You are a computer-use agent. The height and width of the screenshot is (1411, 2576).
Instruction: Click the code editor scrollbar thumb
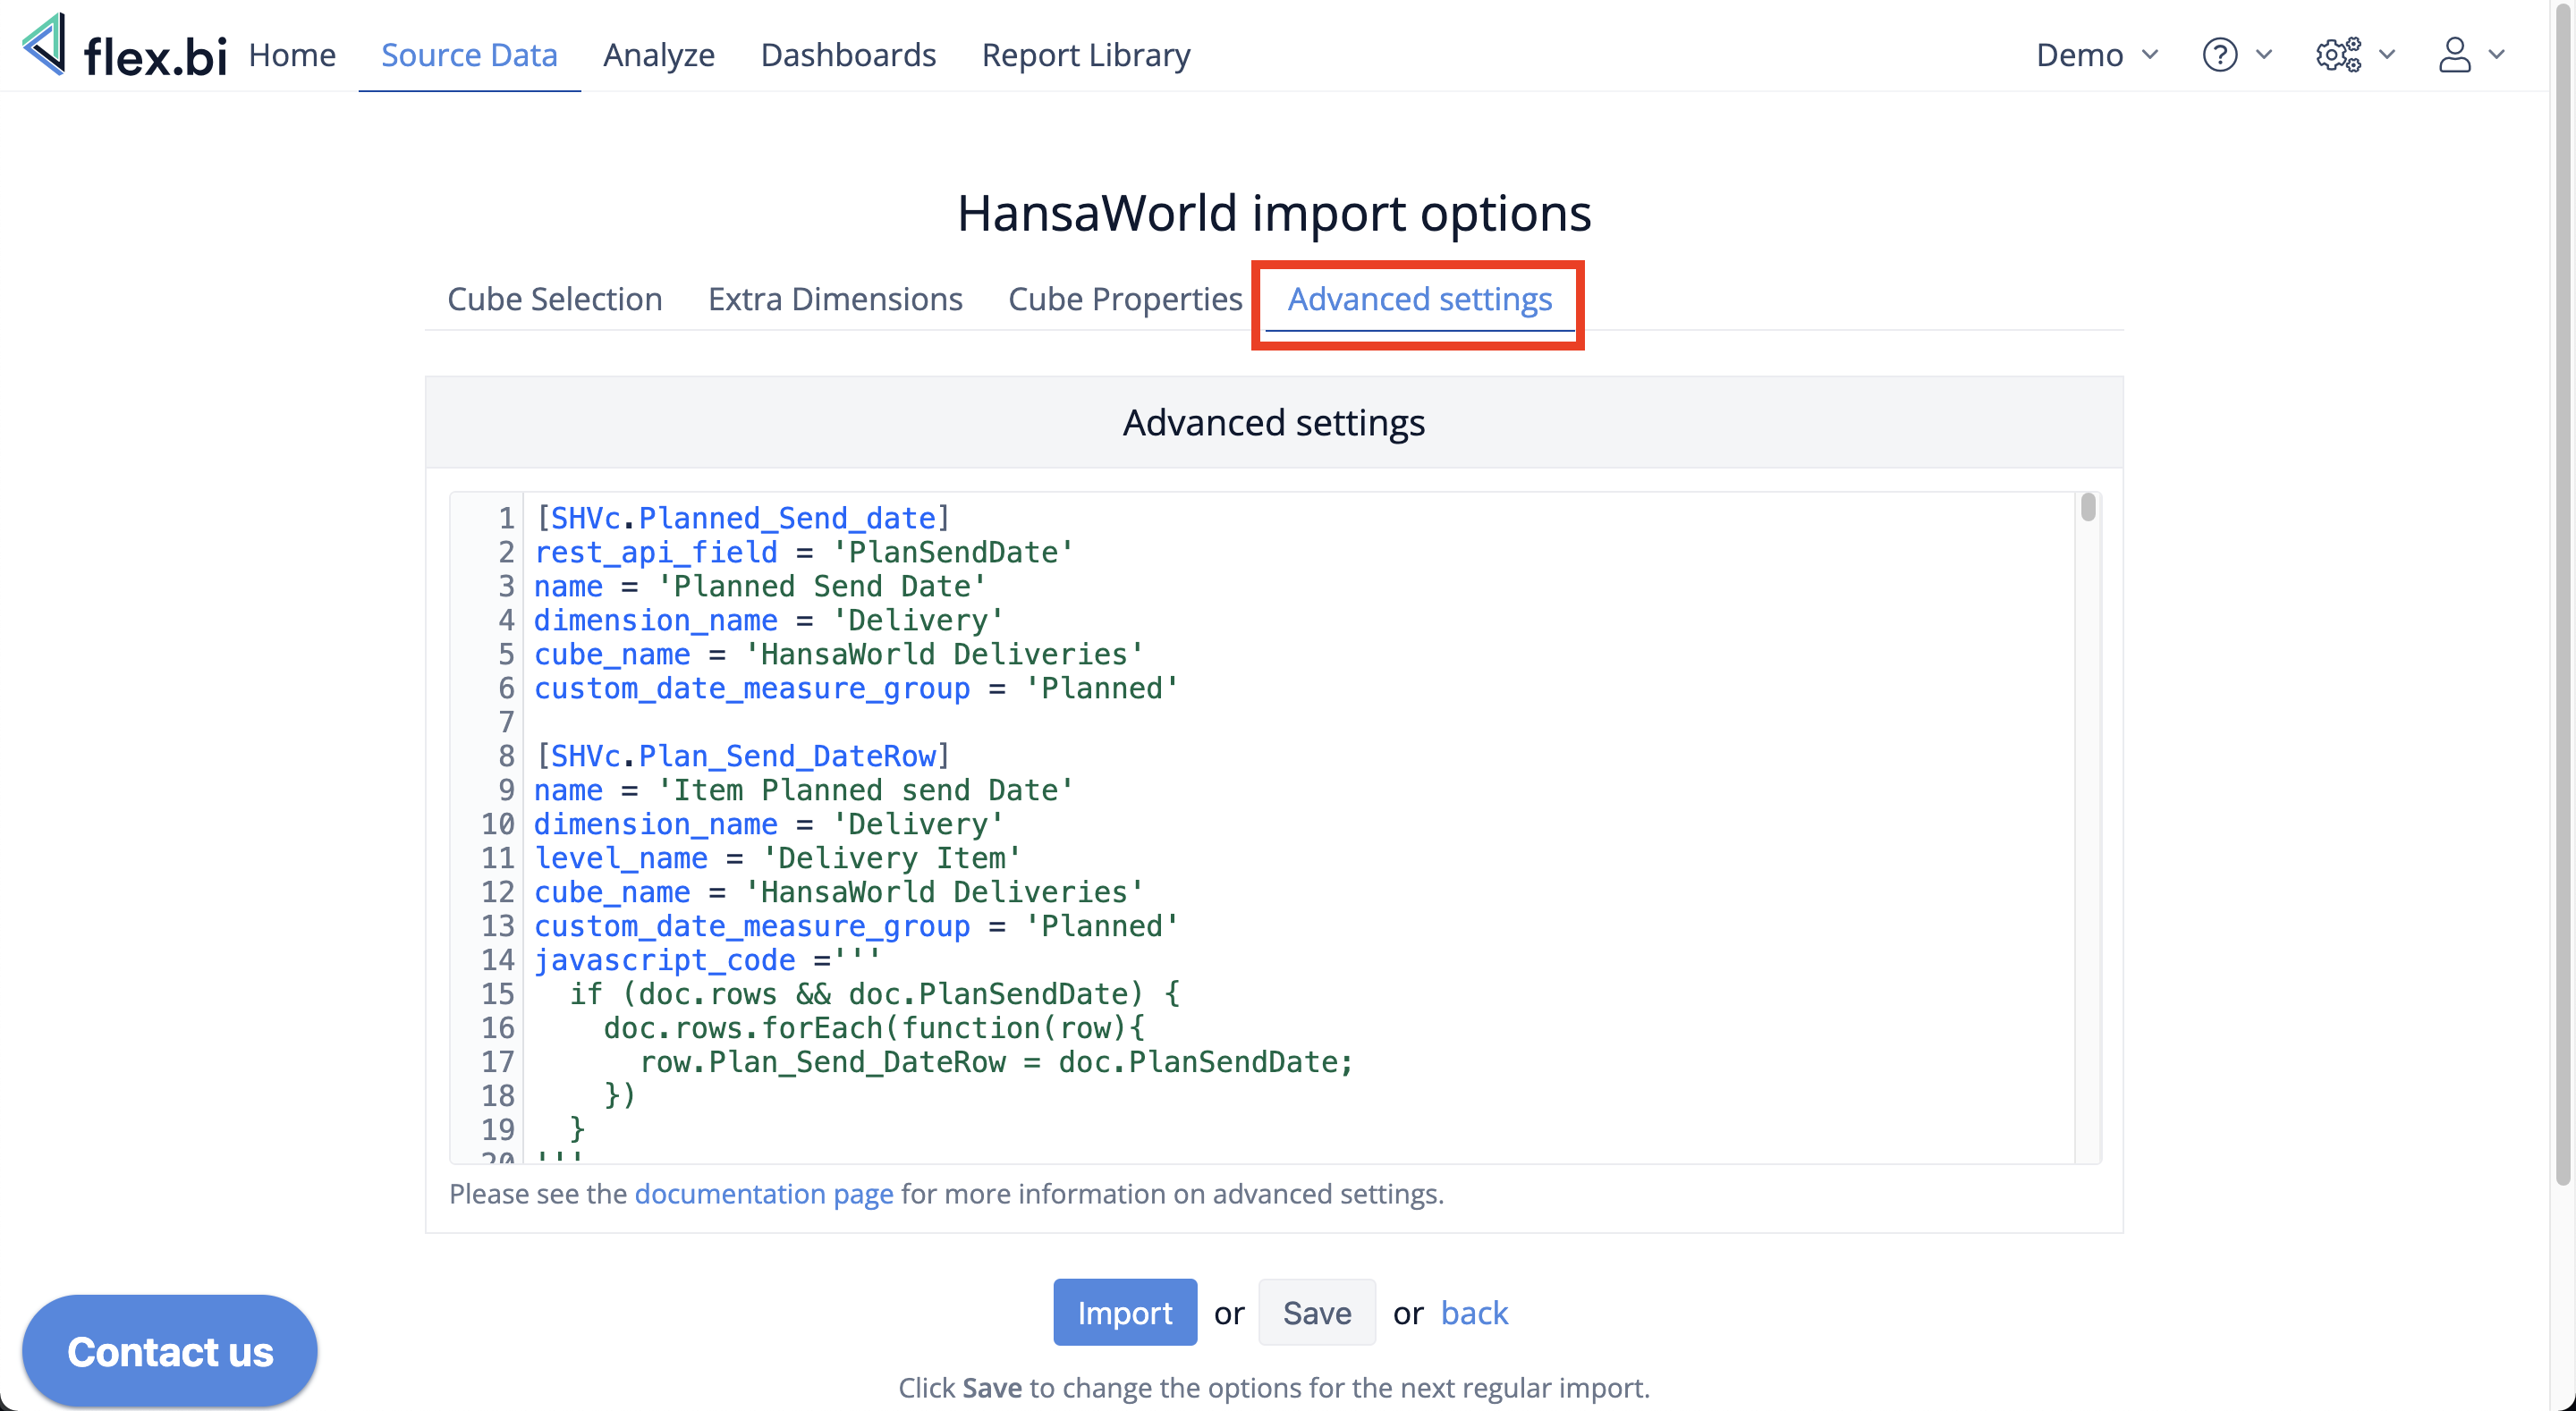pos(2087,508)
